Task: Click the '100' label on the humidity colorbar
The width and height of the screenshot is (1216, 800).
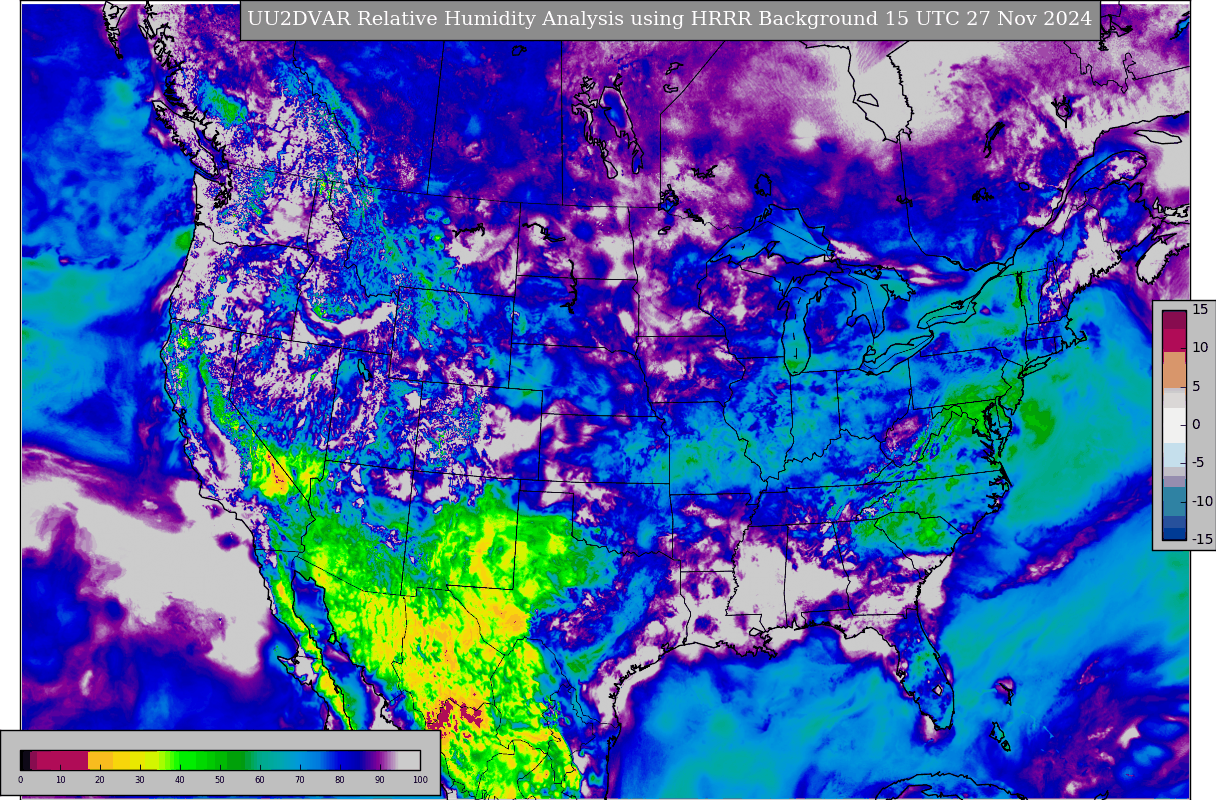Action: pos(420,780)
